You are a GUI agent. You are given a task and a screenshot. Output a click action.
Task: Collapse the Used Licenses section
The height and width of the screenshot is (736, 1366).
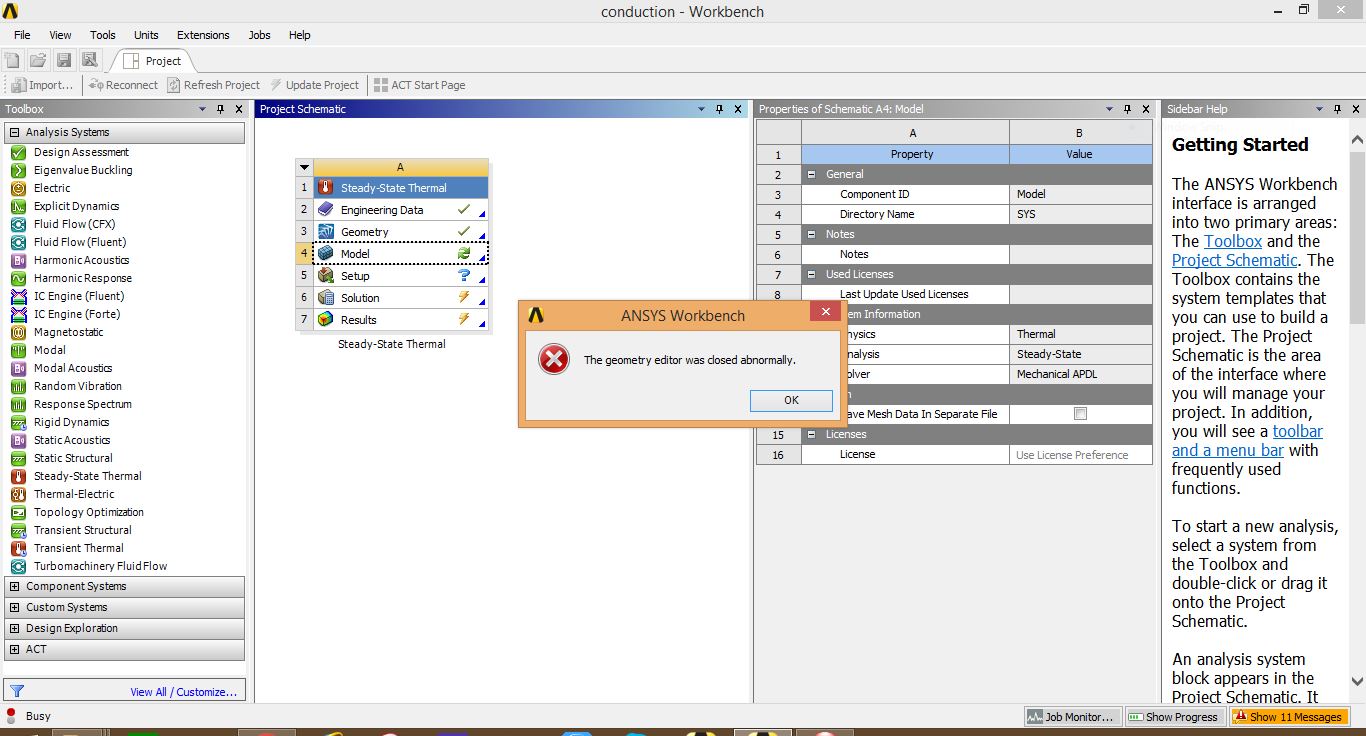click(x=811, y=274)
